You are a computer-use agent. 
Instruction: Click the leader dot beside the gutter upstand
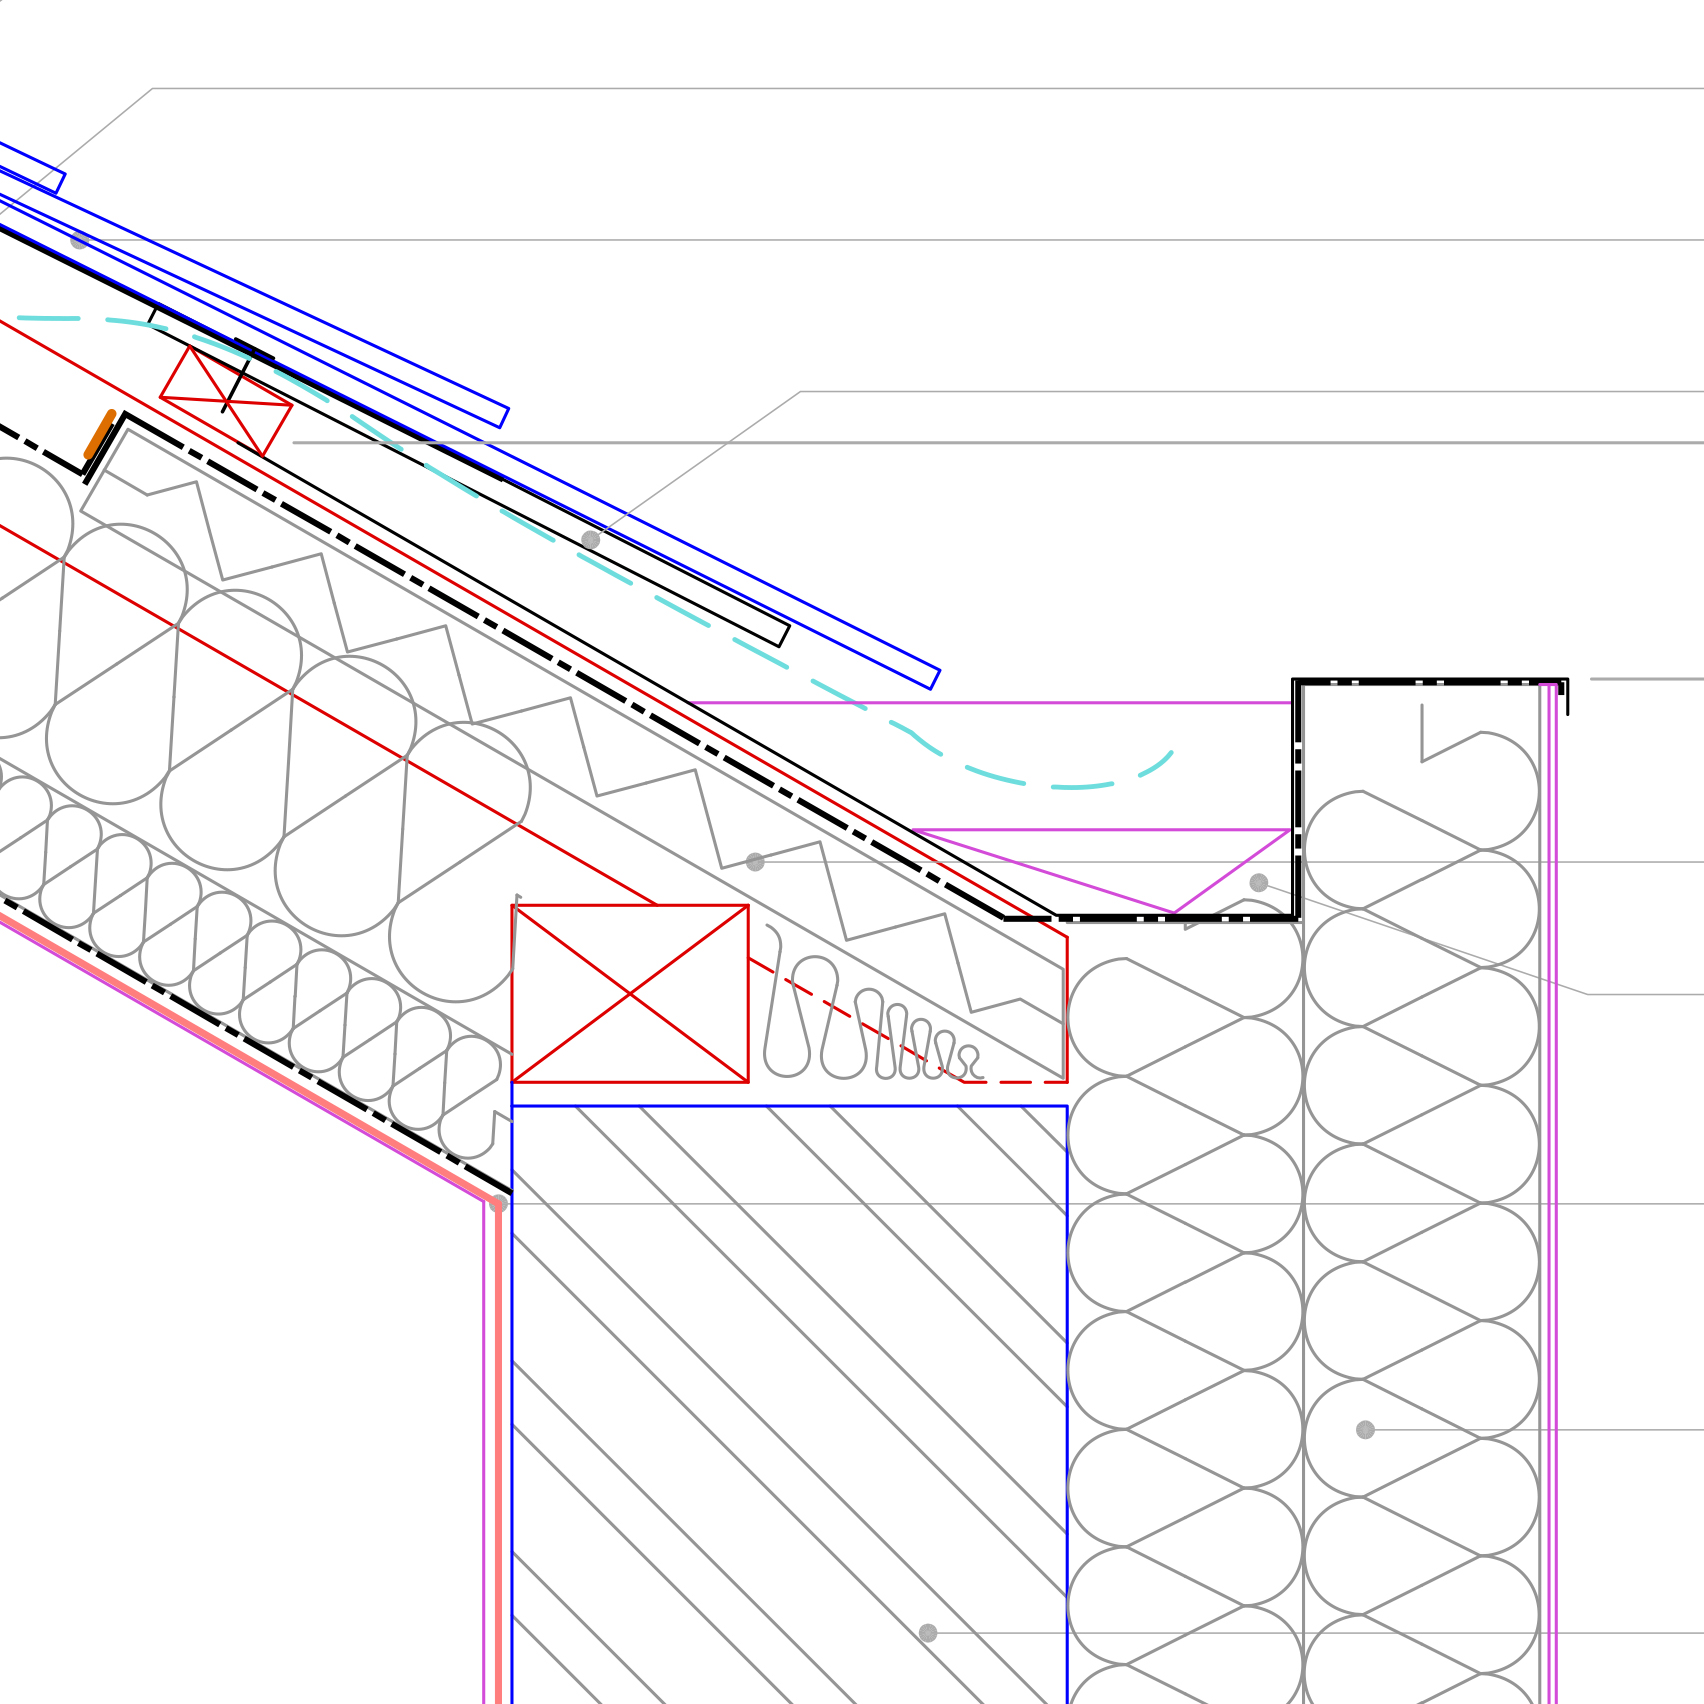pos(1259,883)
